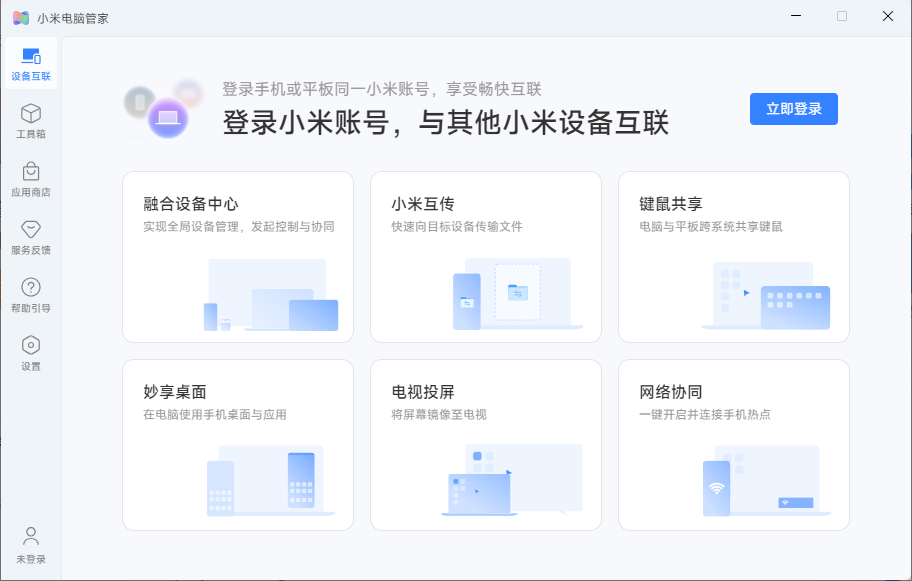Open 服务反馈 feedback page
Viewport: 912px width, 581px height.
tap(31, 237)
